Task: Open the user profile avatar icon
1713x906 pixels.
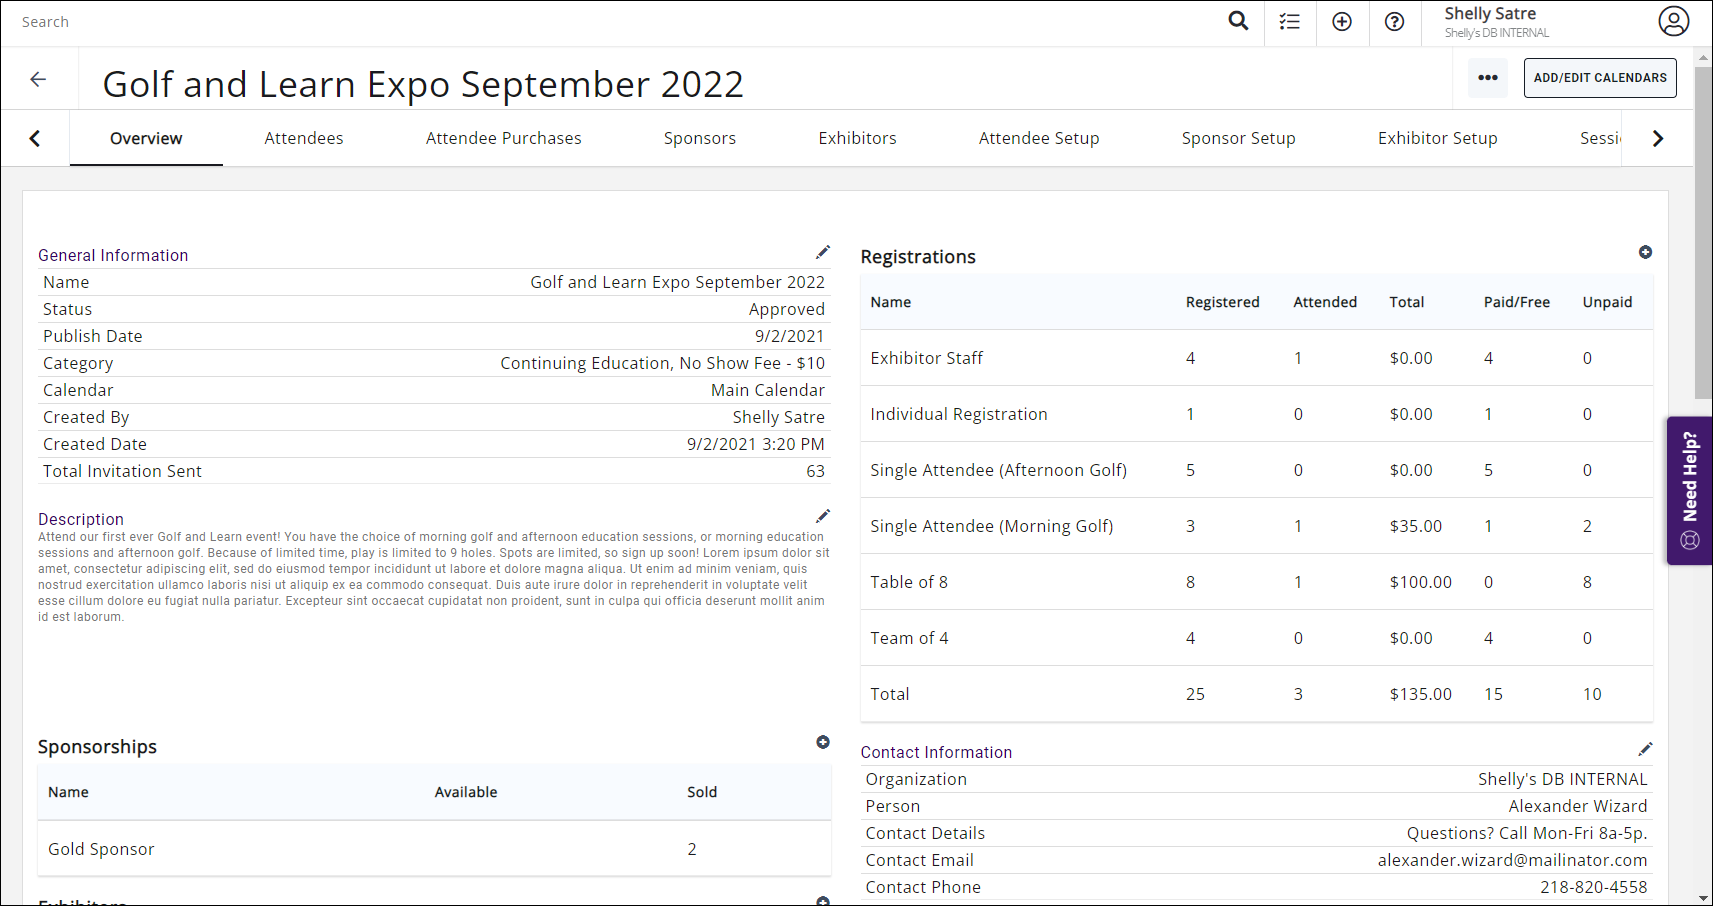Action: pyautogui.click(x=1673, y=21)
